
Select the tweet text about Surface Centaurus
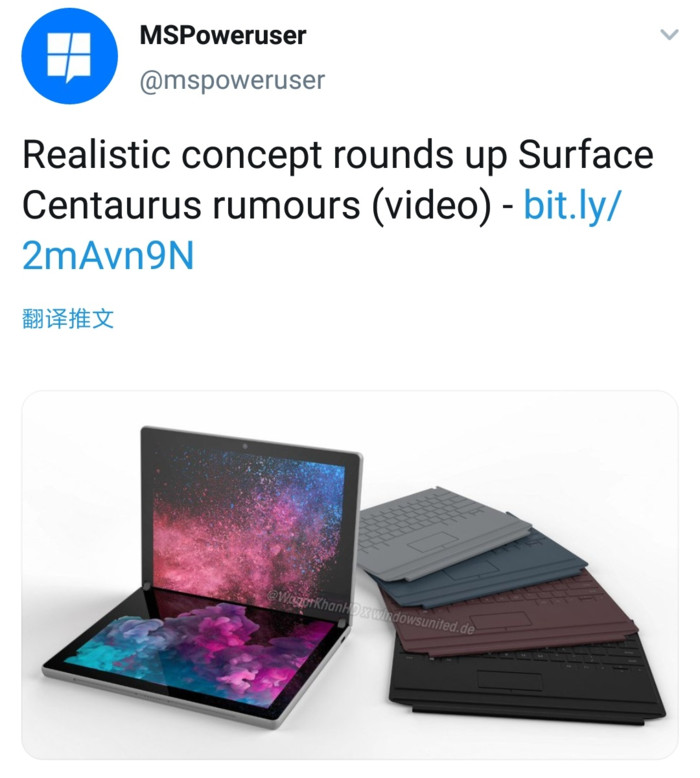click(337, 205)
